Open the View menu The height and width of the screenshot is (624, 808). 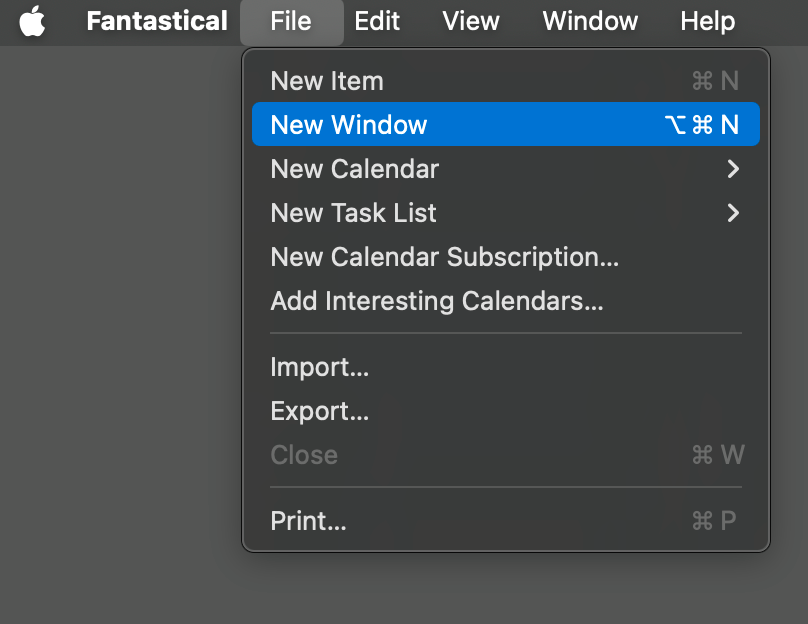point(470,21)
